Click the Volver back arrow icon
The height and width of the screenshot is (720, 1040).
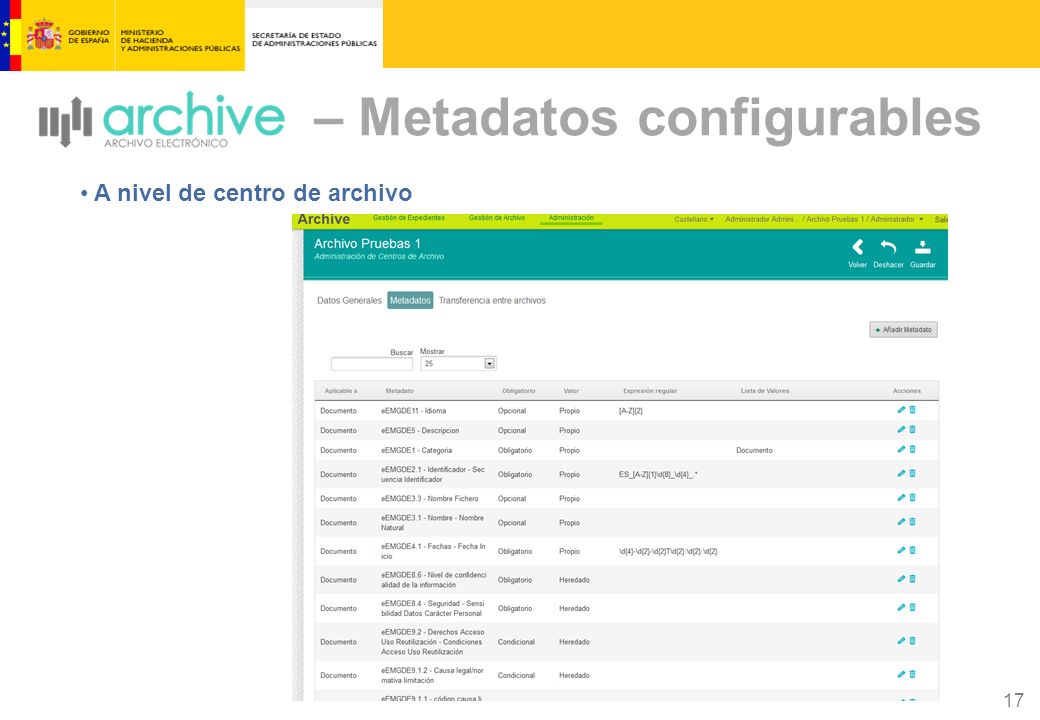(x=858, y=247)
